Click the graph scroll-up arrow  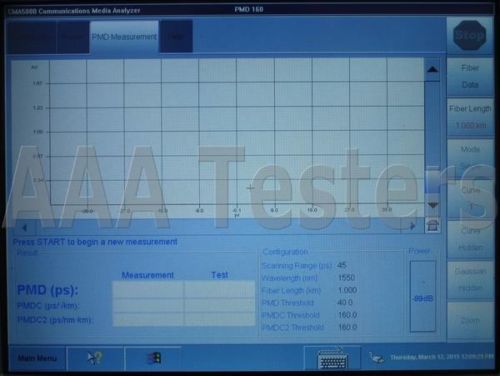click(x=433, y=69)
